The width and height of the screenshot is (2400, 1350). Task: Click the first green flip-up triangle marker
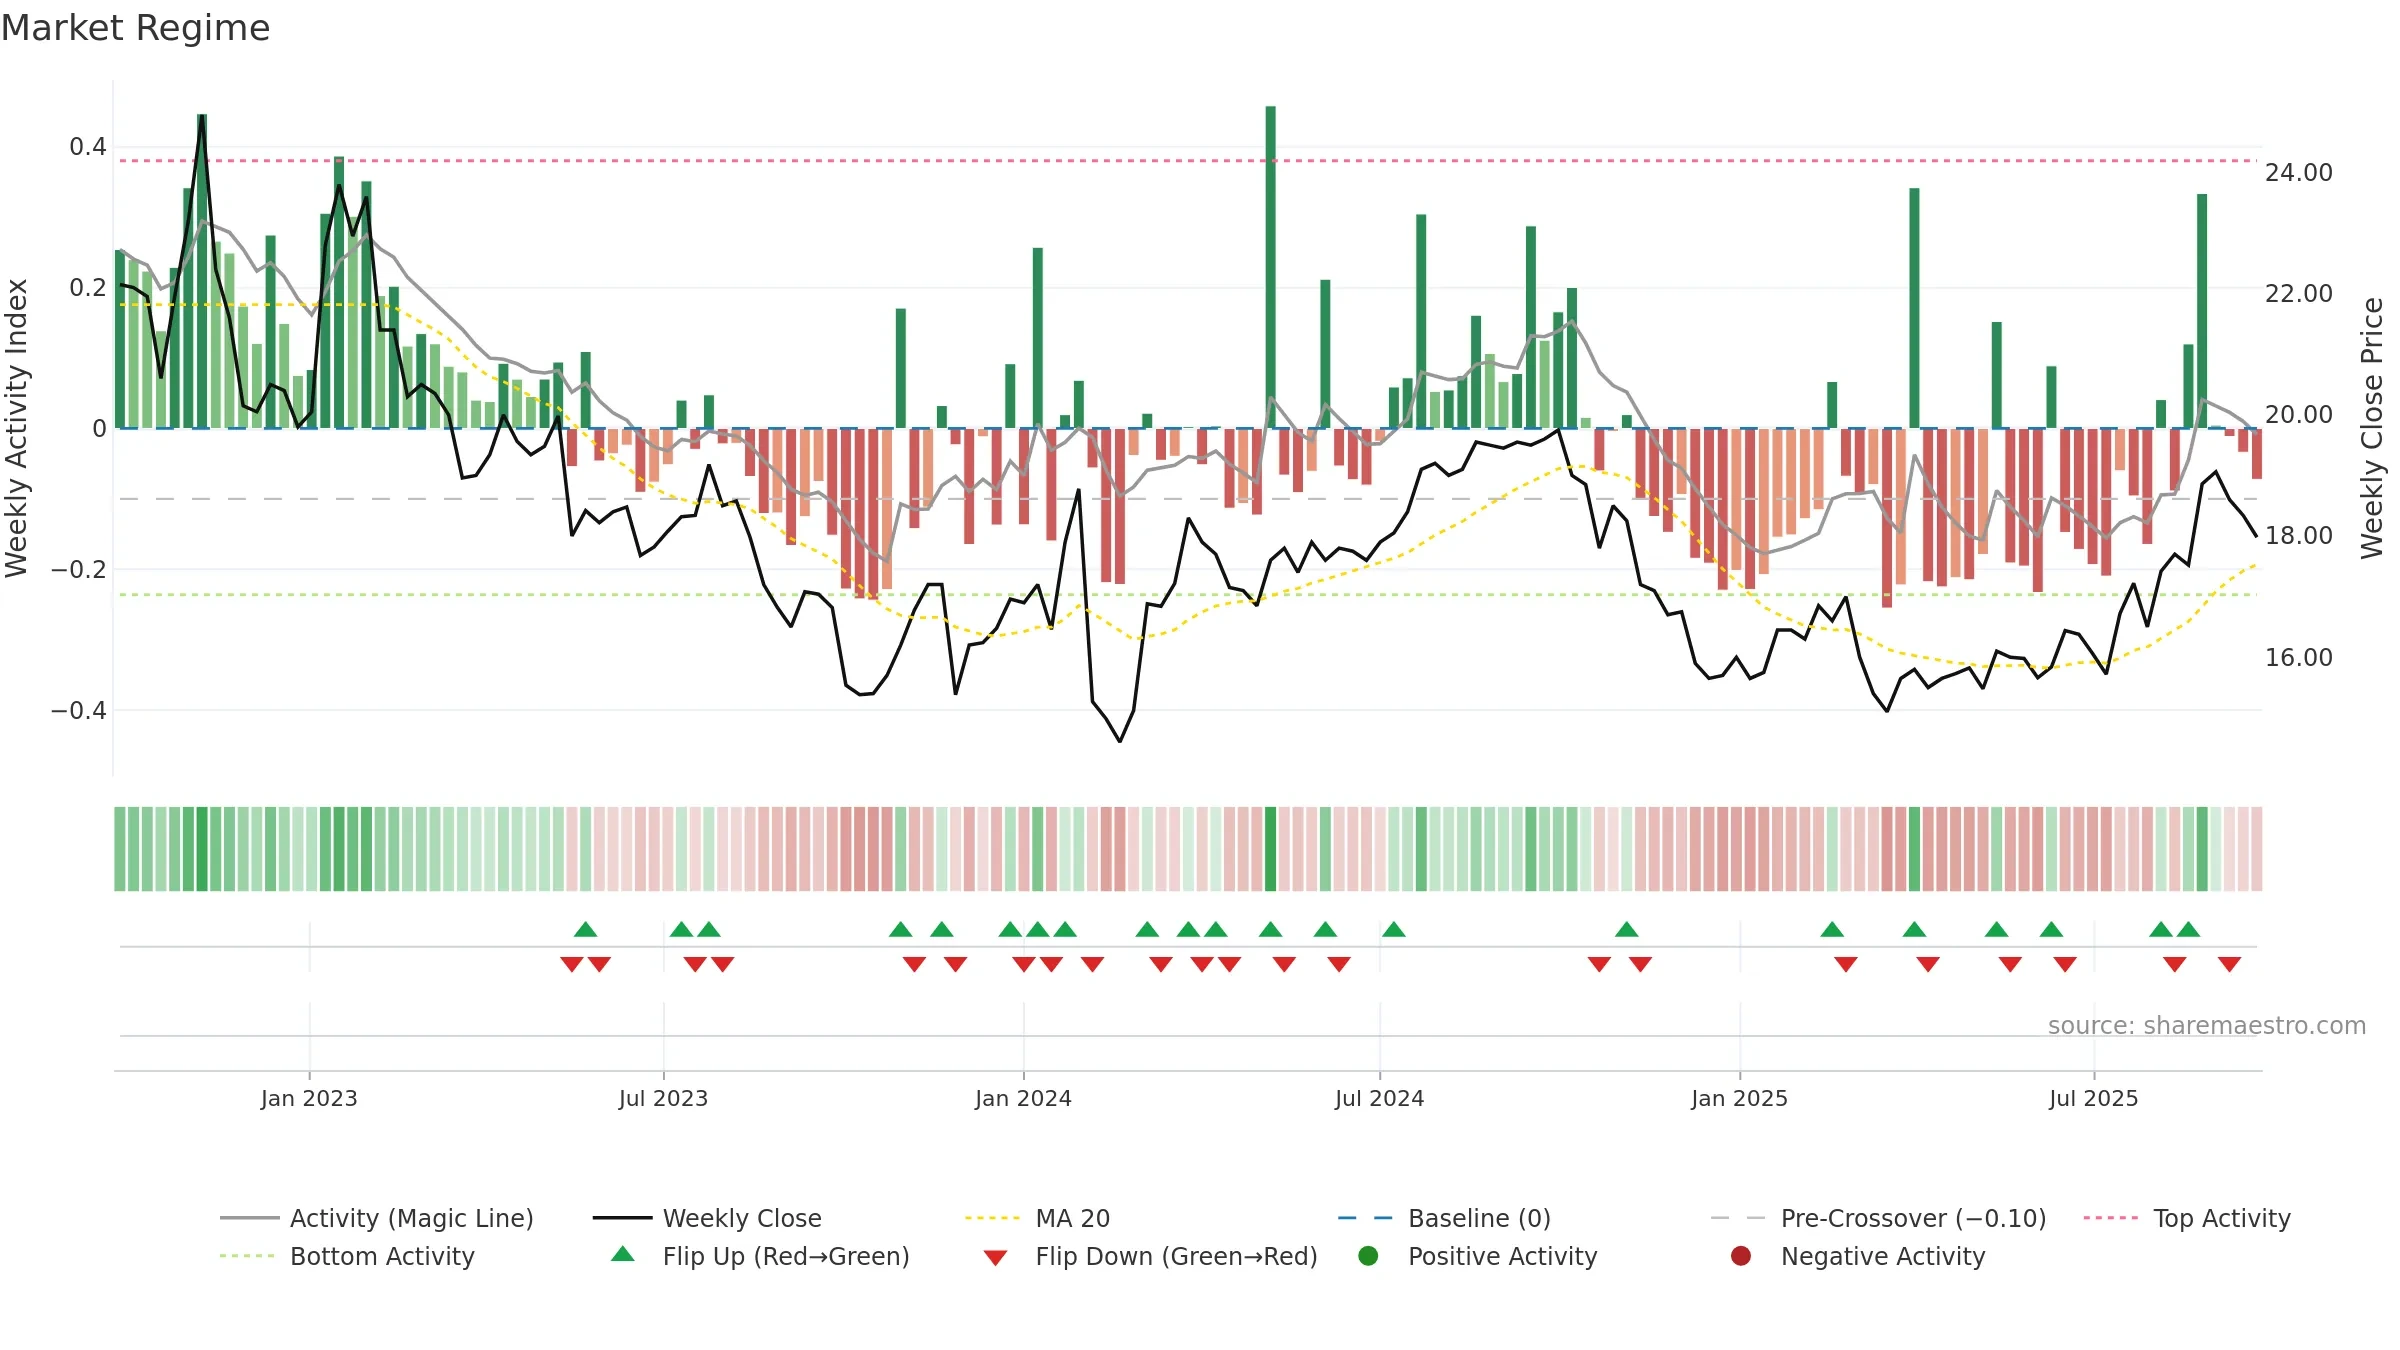pyautogui.click(x=586, y=929)
